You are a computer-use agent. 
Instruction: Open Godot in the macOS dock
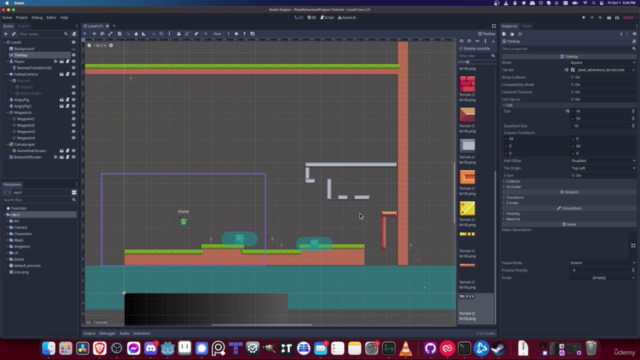click(x=167, y=348)
